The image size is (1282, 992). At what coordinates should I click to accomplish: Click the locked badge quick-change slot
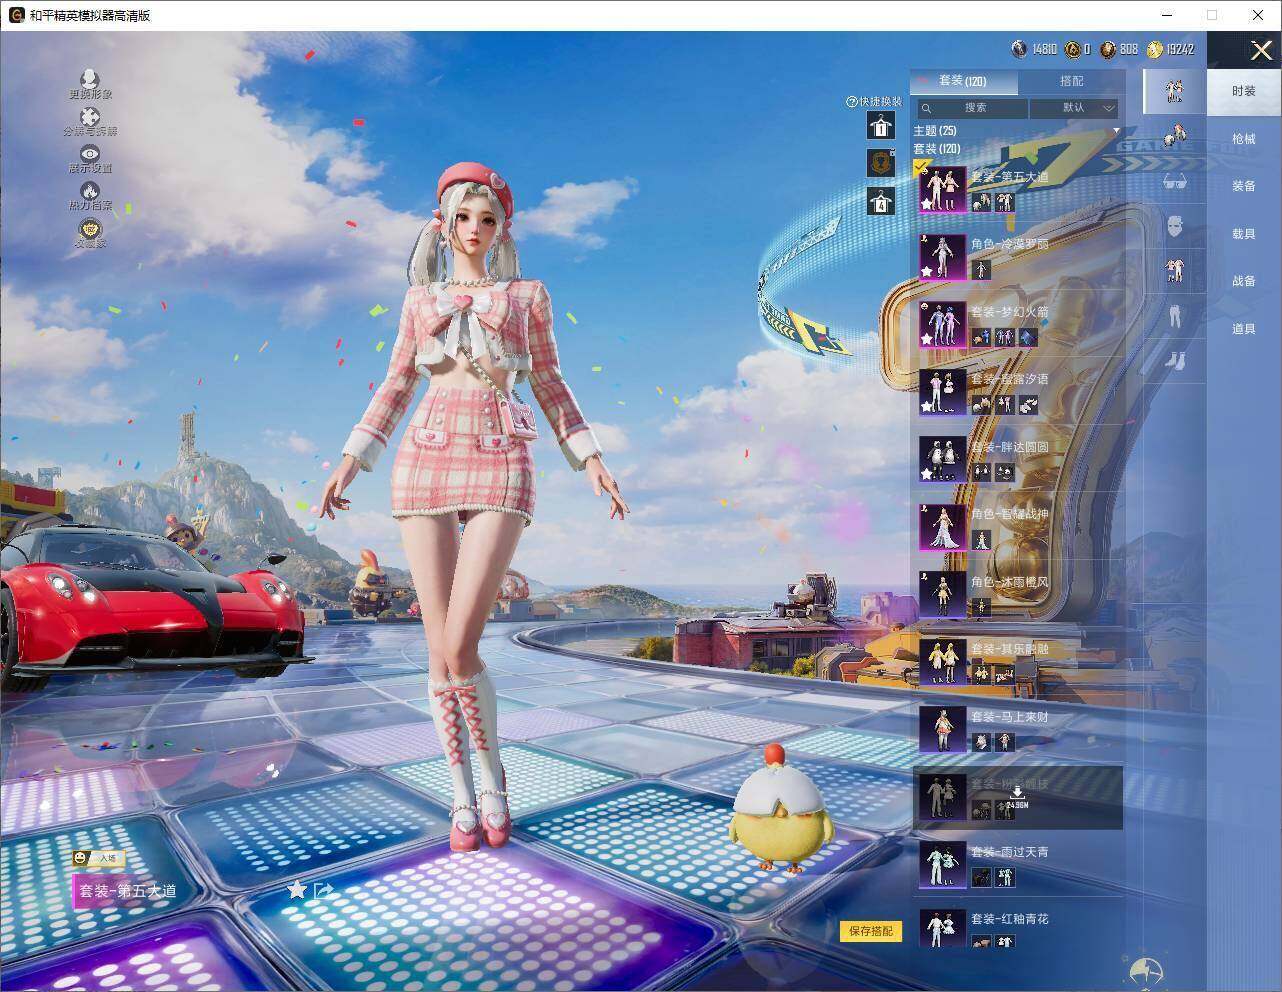tap(880, 163)
